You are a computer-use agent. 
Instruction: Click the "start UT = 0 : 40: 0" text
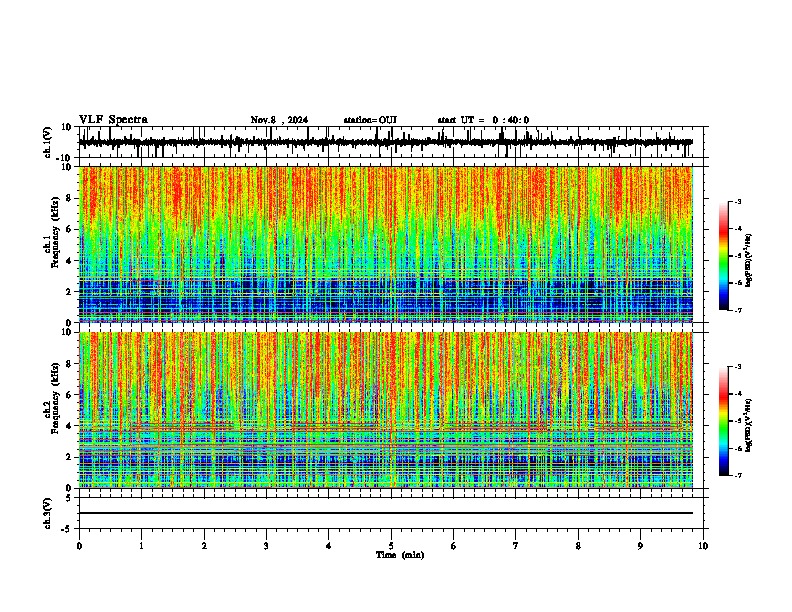483,120
